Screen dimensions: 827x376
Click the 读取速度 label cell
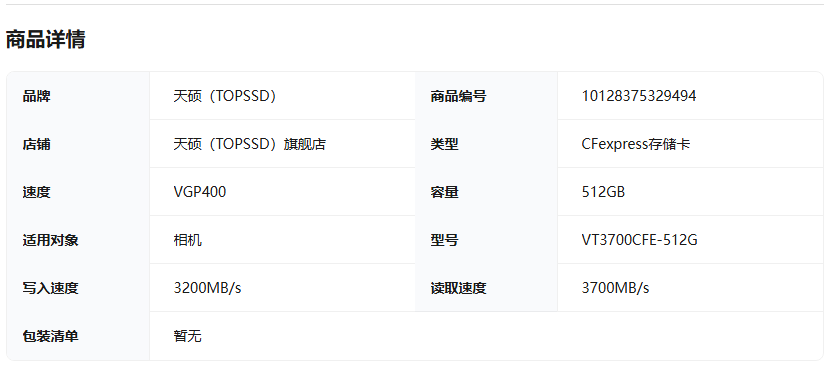point(486,288)
